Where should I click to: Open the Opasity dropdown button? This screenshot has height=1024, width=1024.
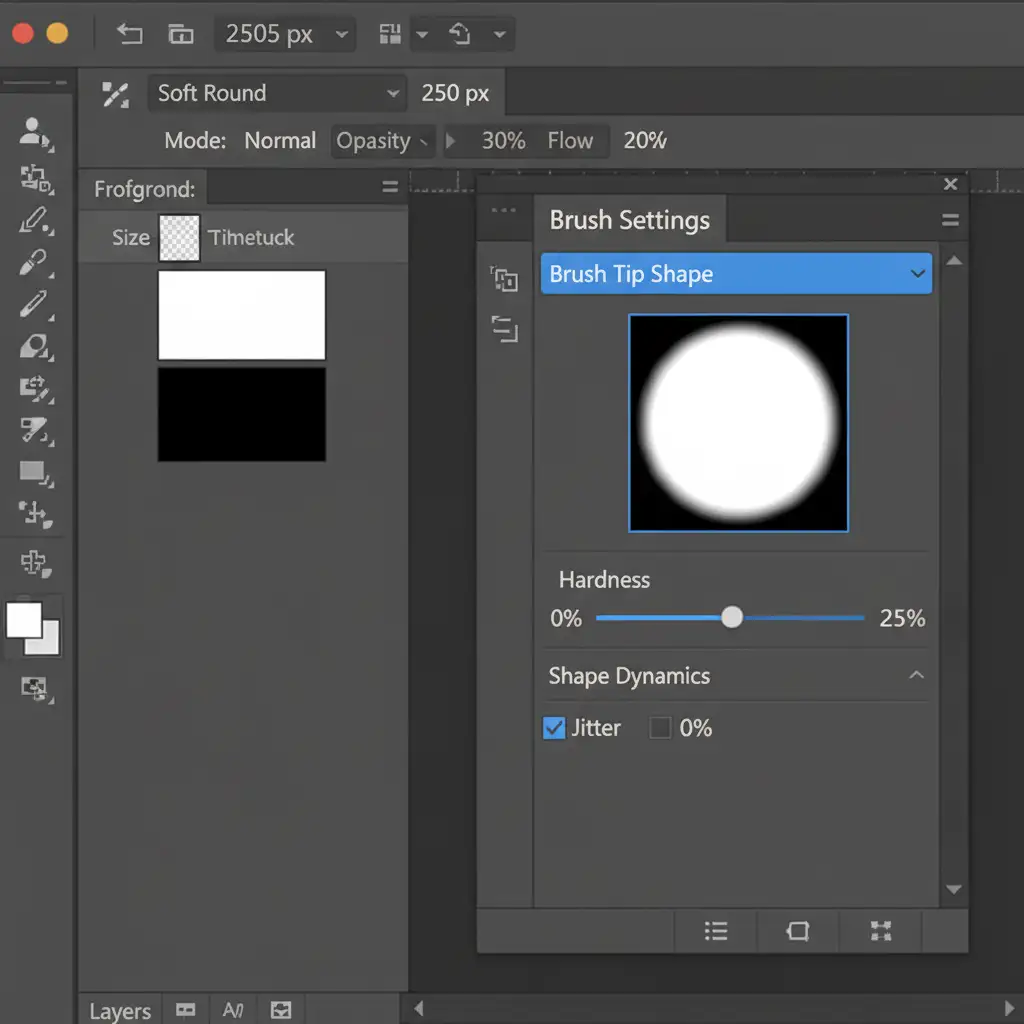(x=382, y=141)
